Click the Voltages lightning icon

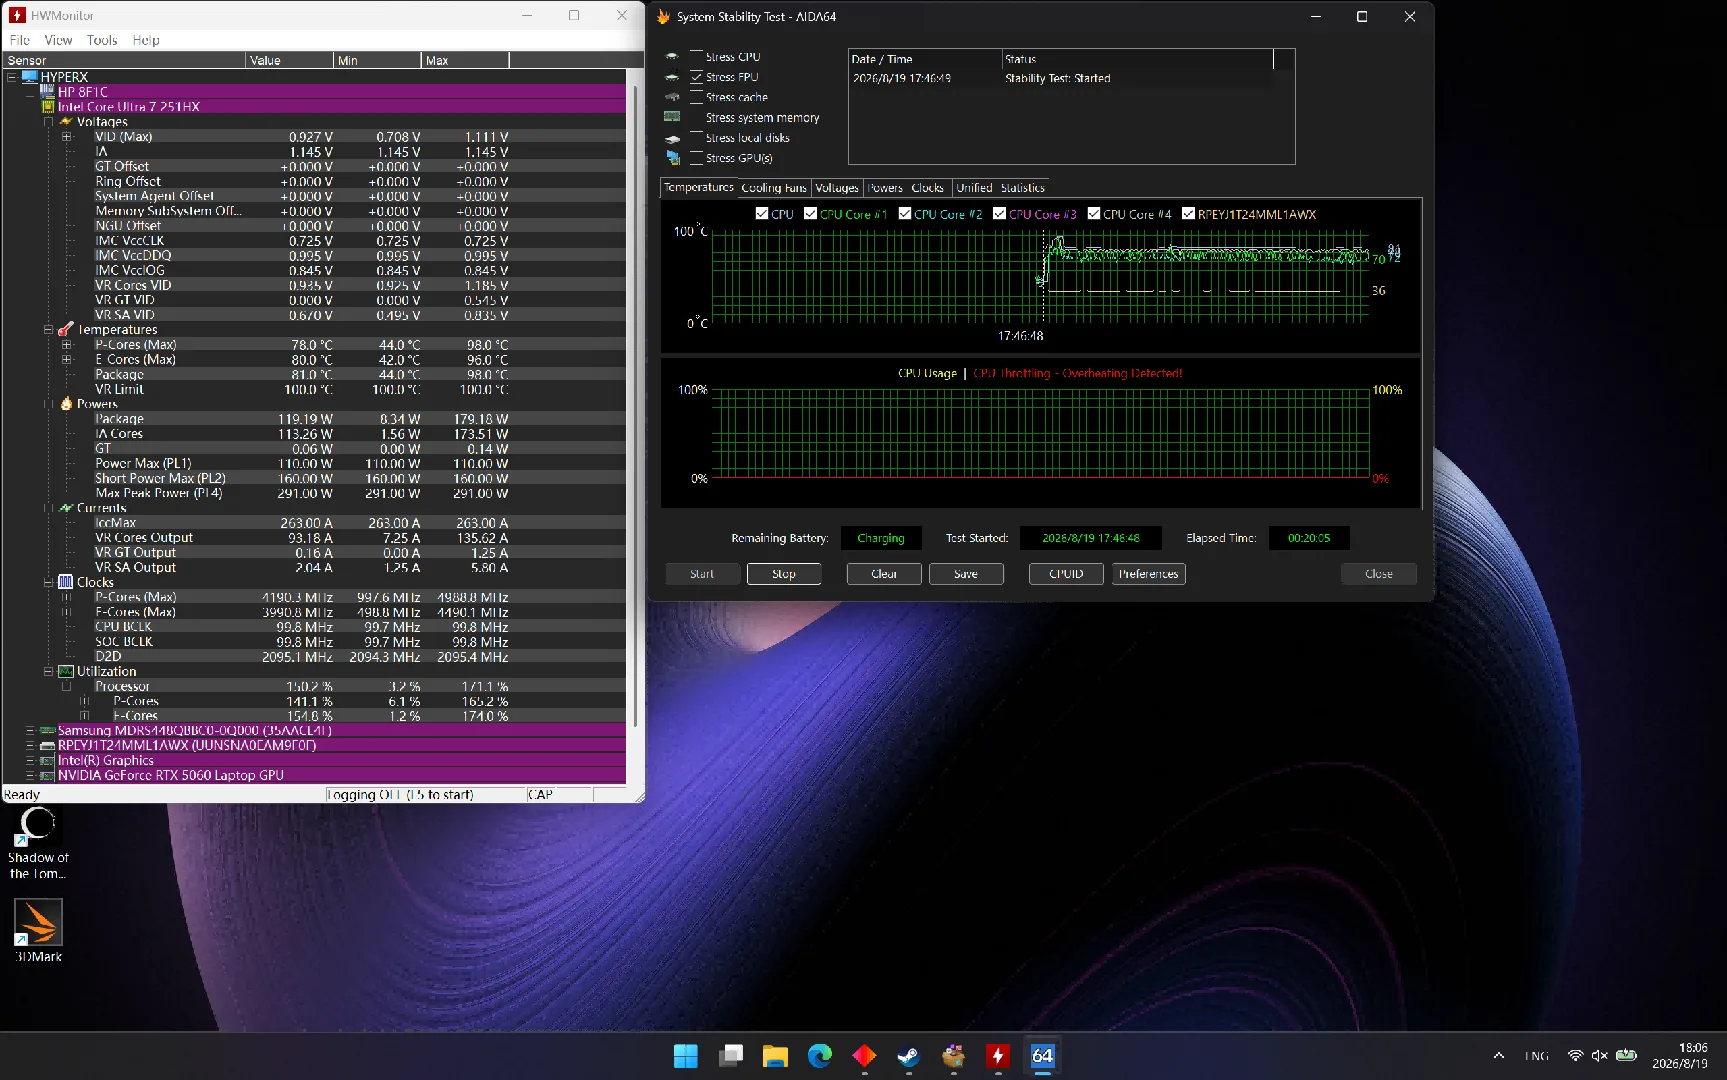pyautogui.click(x=66, y=122)
